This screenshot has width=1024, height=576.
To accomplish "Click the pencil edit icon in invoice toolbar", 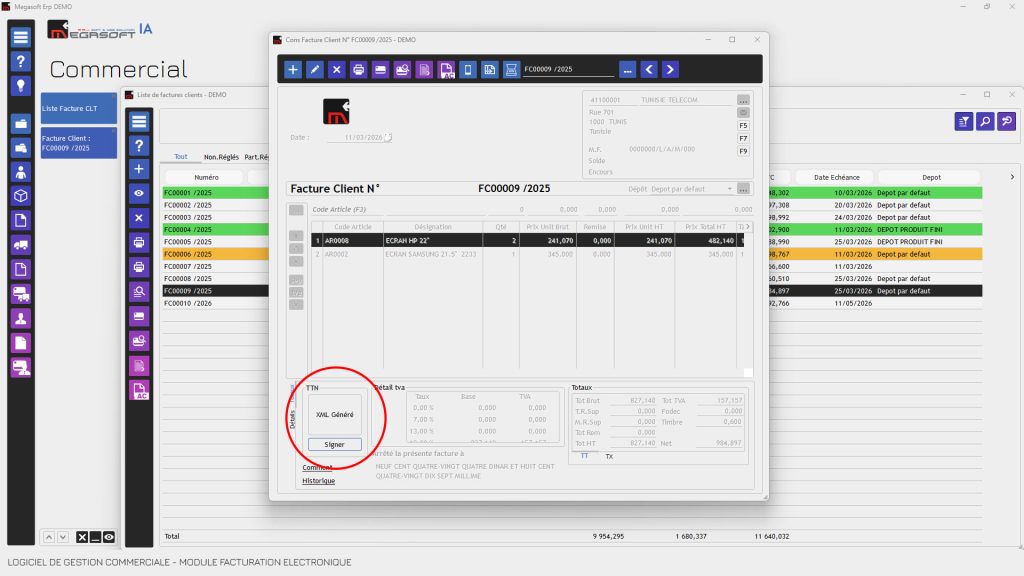I will coord(315,69).
